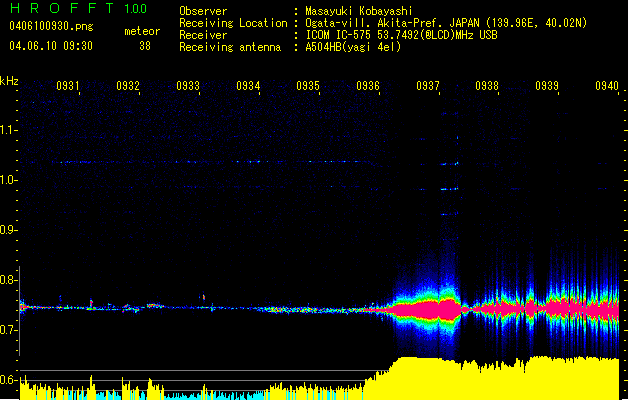The height and width of the screenshot is (400, 629).
Task: Click the 0.7 kHz axis label
Action: (x=8, y=330)
